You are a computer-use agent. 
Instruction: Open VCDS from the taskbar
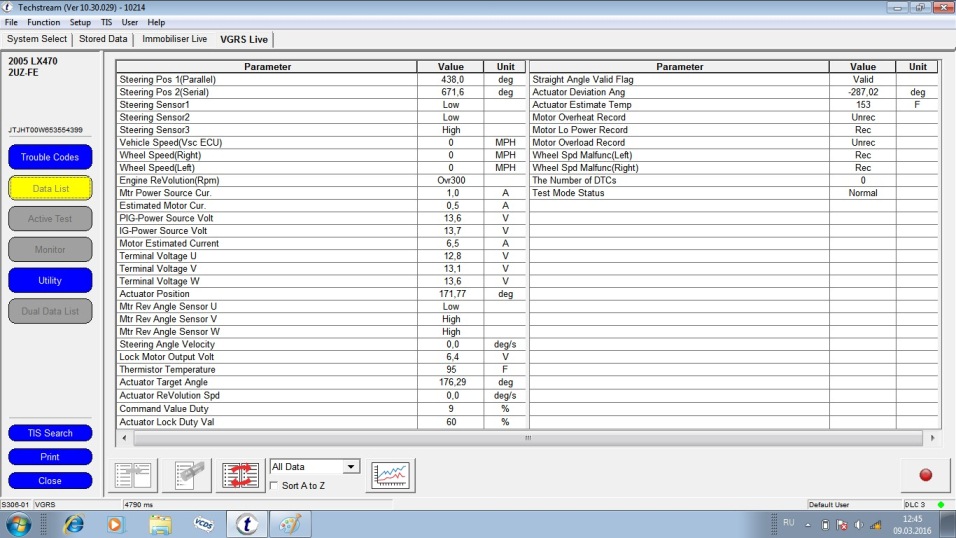(x=202, y=524)
